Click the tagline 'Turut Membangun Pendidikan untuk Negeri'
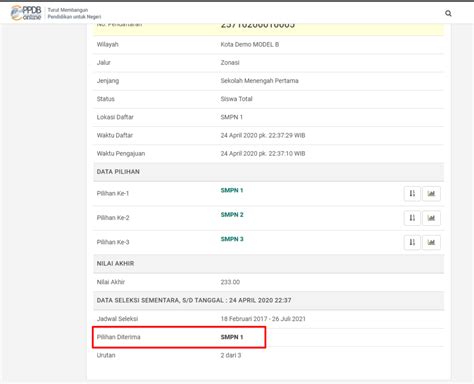This screenshot has height=384, width=474. [x=74, y=13]
